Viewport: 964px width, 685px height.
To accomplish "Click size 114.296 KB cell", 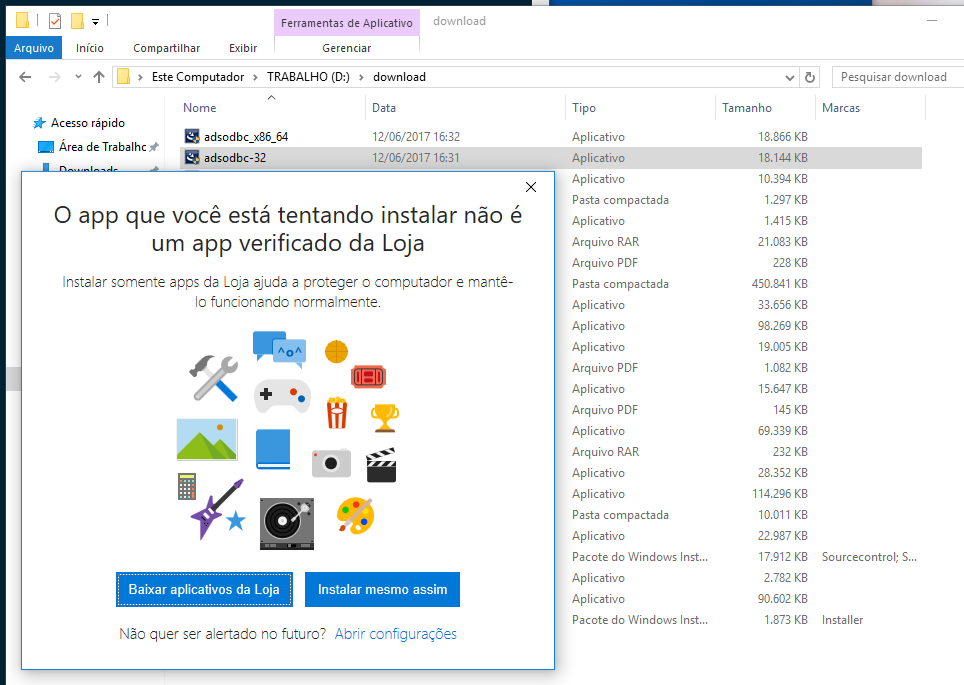I will 780,494.
